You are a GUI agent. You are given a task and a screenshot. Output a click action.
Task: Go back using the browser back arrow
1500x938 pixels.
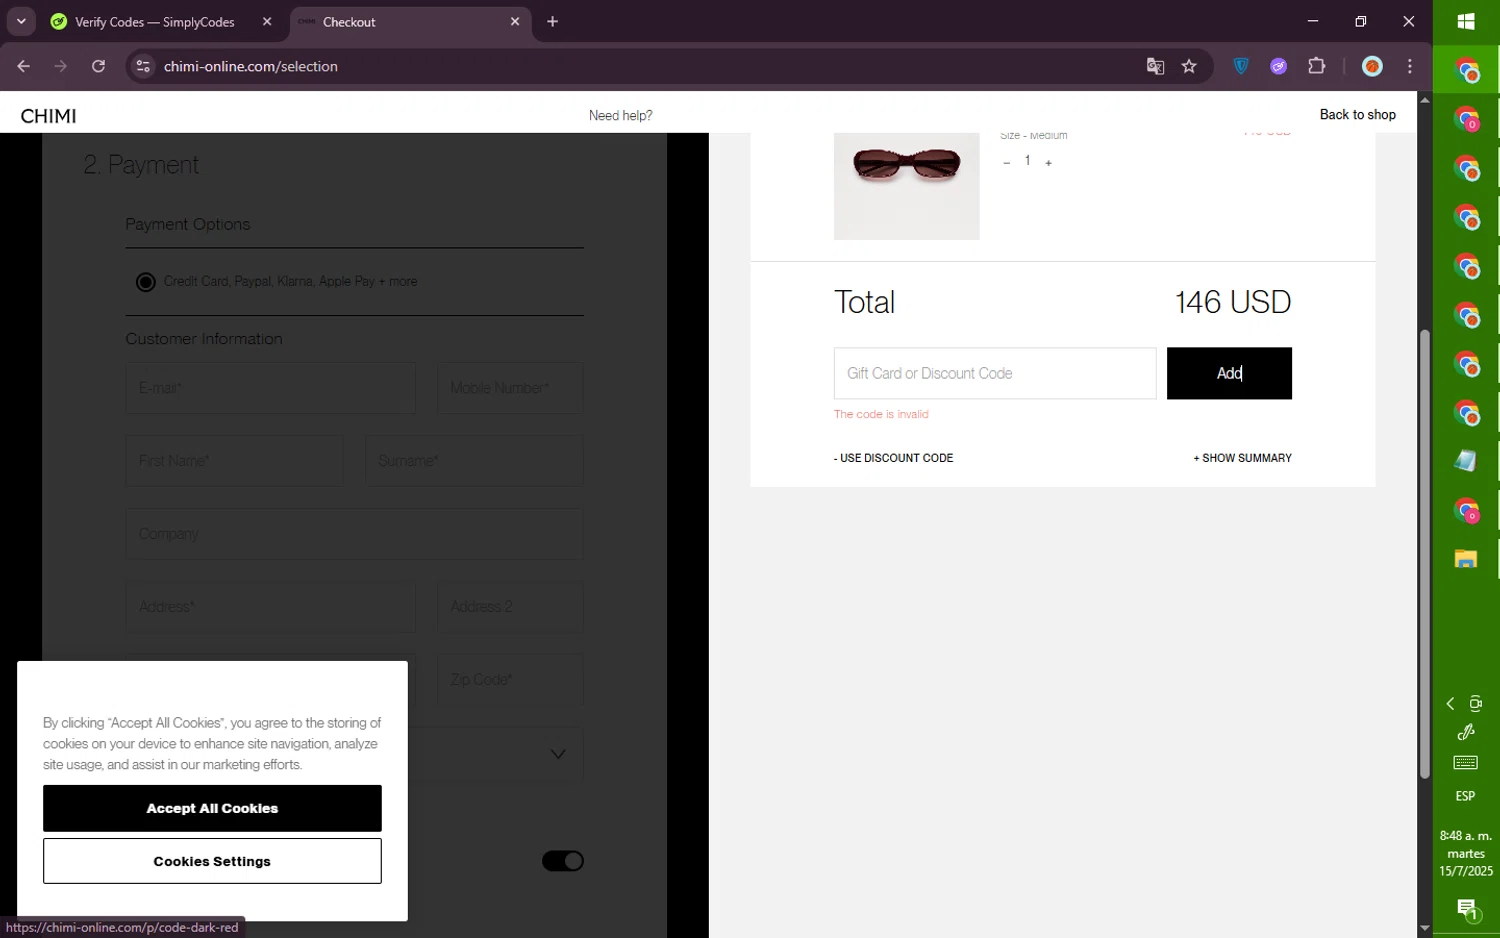click(x=23, y=66)
